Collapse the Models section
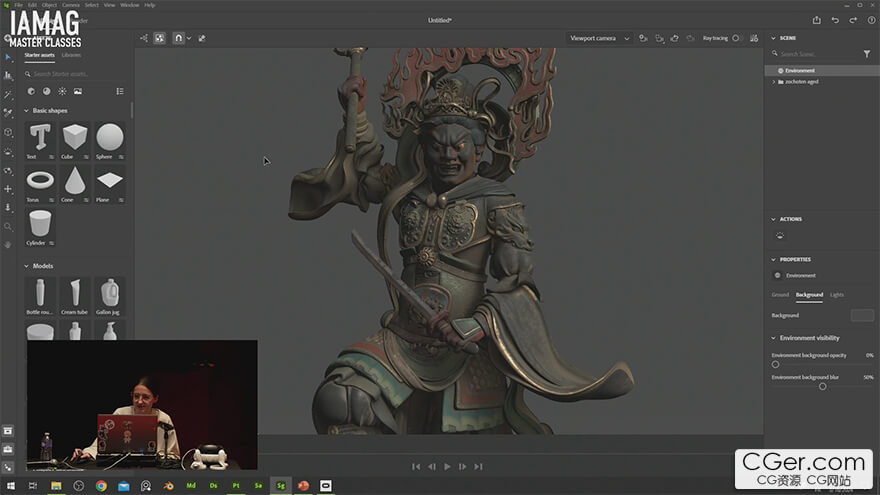880x495 pixels. click(26, 266)
